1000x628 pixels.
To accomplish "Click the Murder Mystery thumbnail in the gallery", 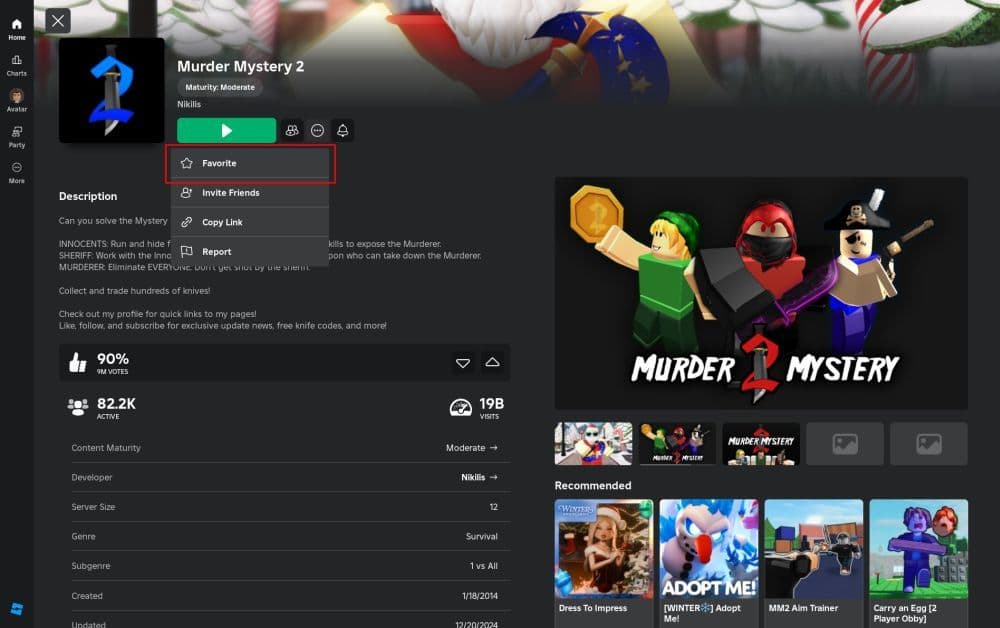I will (761, 442).
